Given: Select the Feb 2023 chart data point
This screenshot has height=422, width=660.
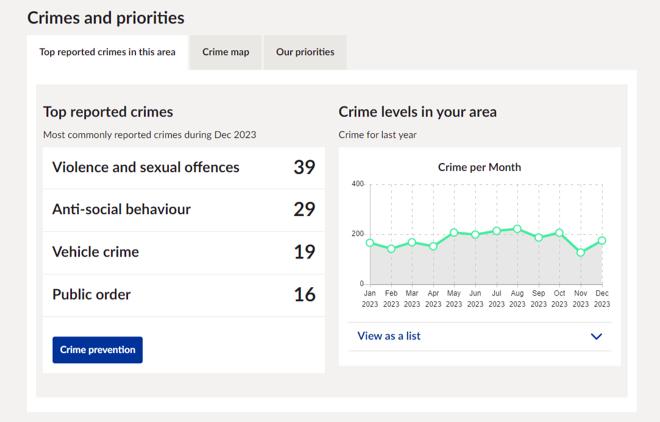Looking at the screenshot, I should (391, 249).
